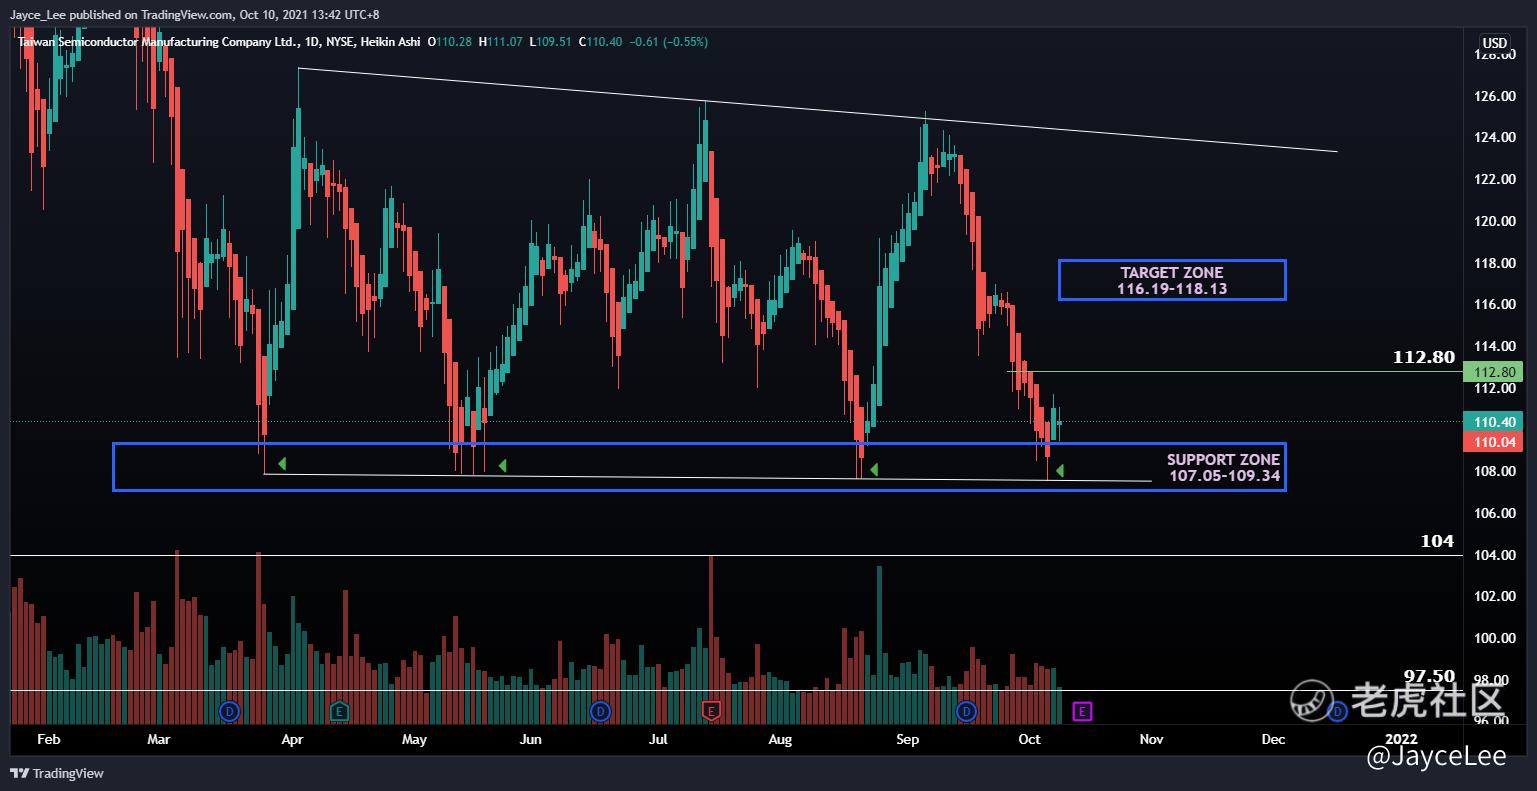Viewport: 1537px width, 791px height.
Task: Click the 120.00 price axis label
Action: pyautogui.click(x=1494, y=221)
